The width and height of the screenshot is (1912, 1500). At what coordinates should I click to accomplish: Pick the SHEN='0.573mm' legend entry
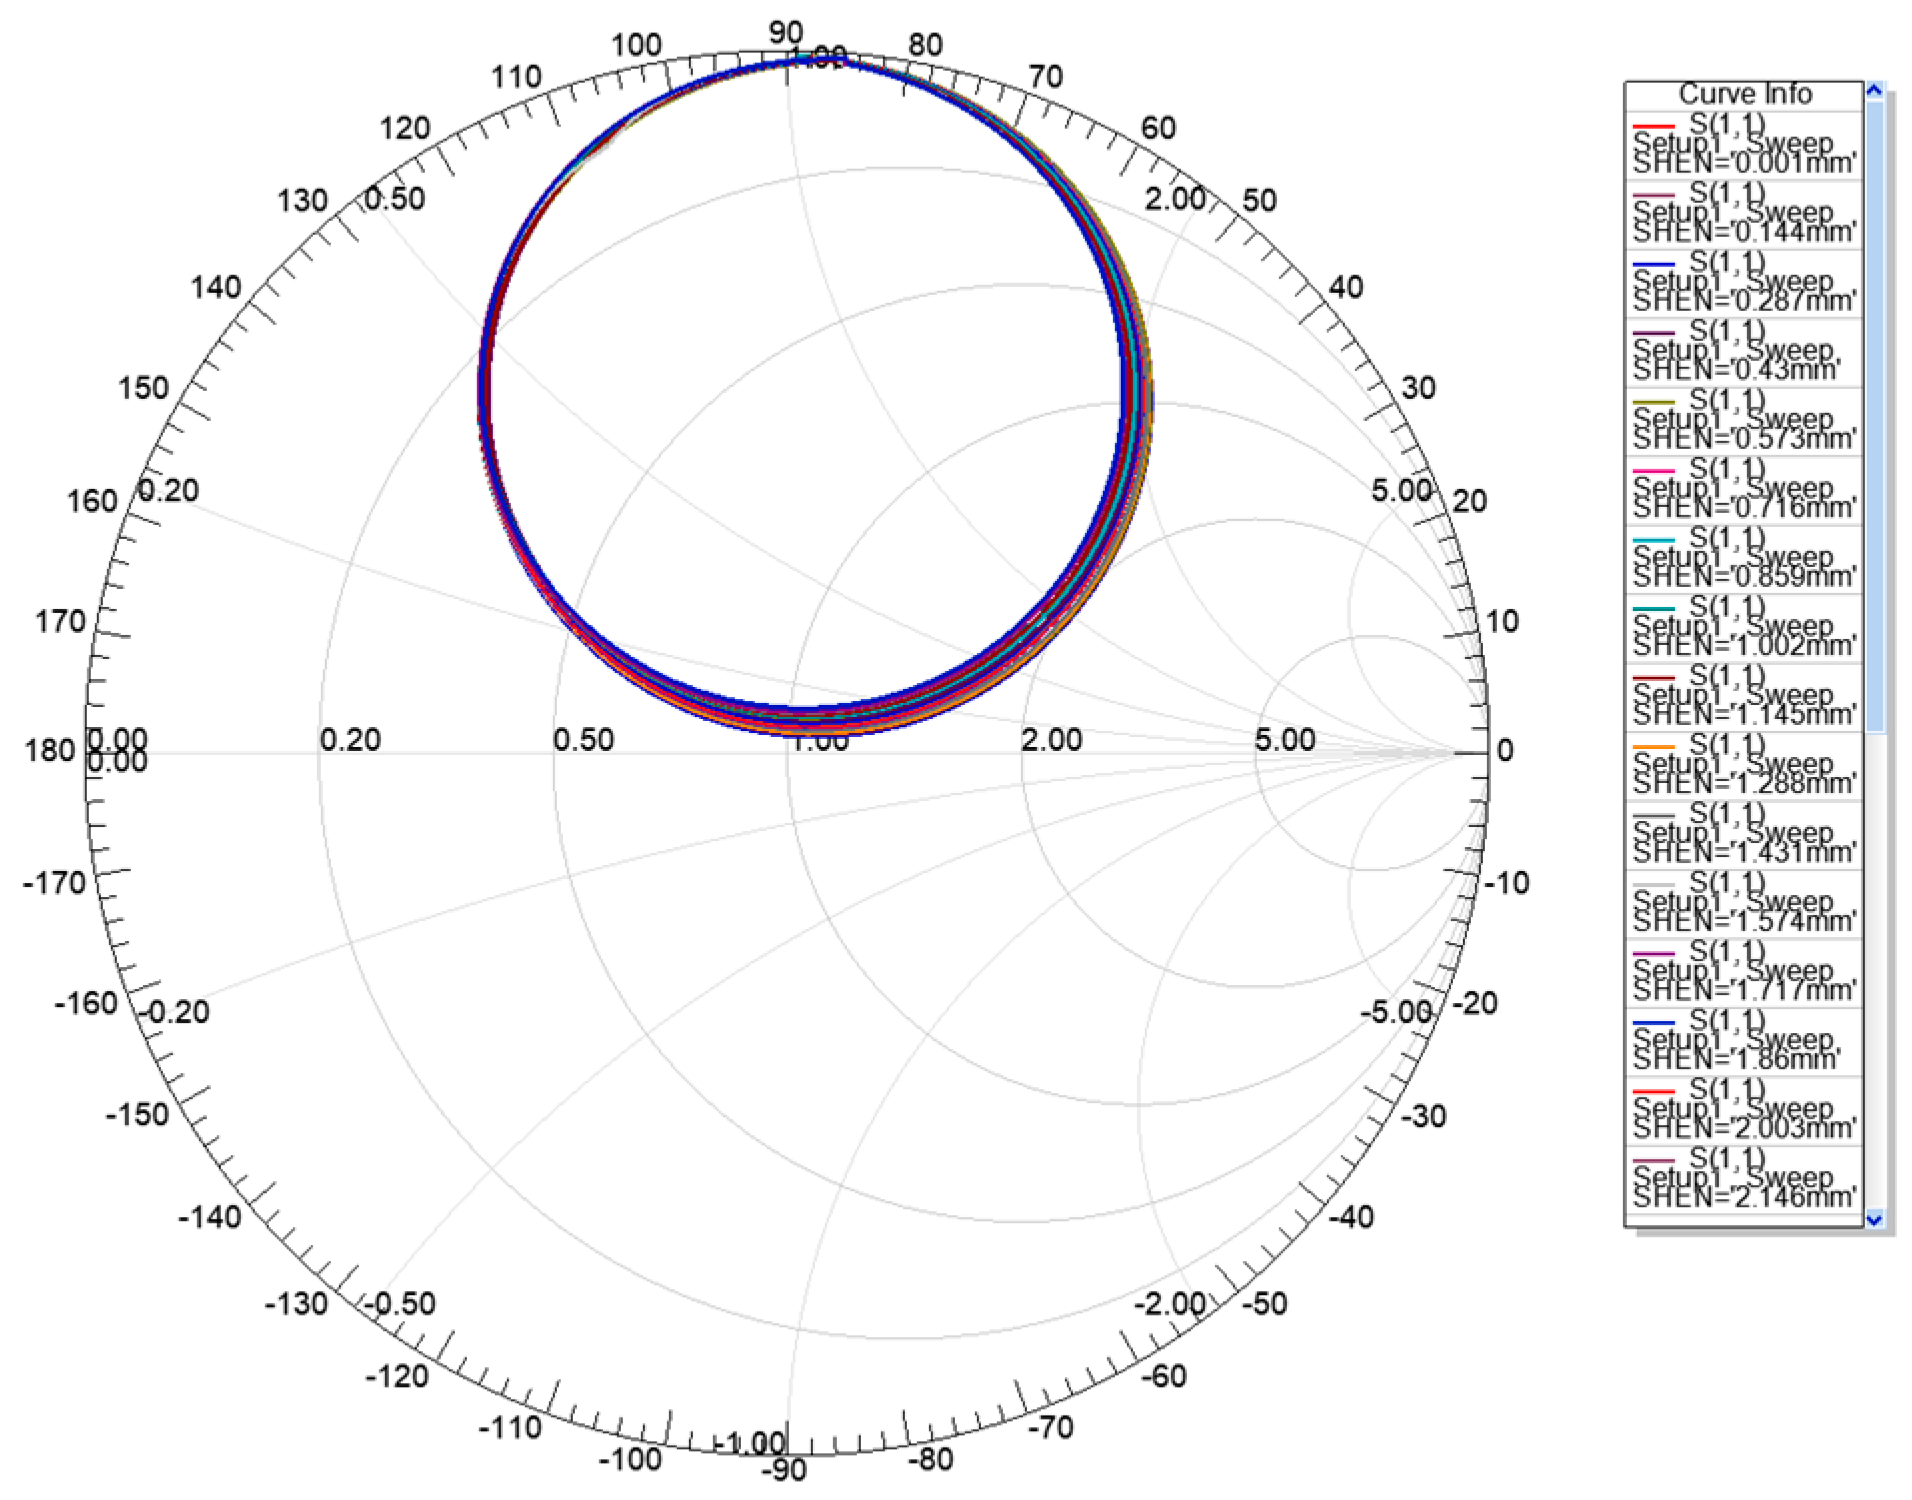pyautogui.click(x=1744, y=420)
